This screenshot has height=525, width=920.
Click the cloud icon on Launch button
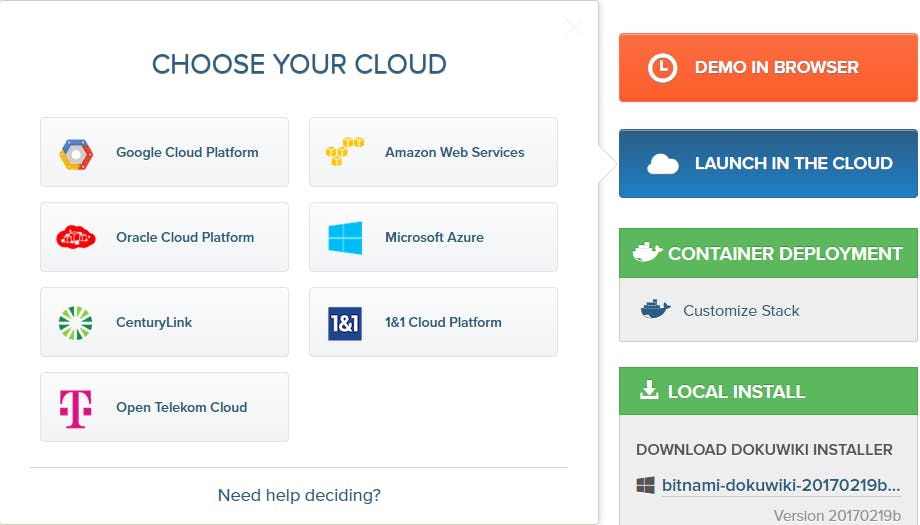(x=663, y=164)
